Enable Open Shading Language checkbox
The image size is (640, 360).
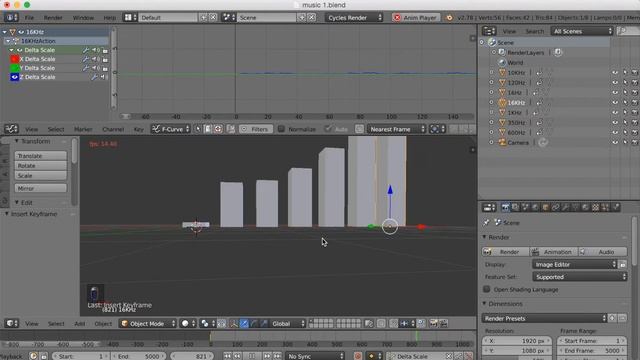pyautogui.click(x=487, y=289)
